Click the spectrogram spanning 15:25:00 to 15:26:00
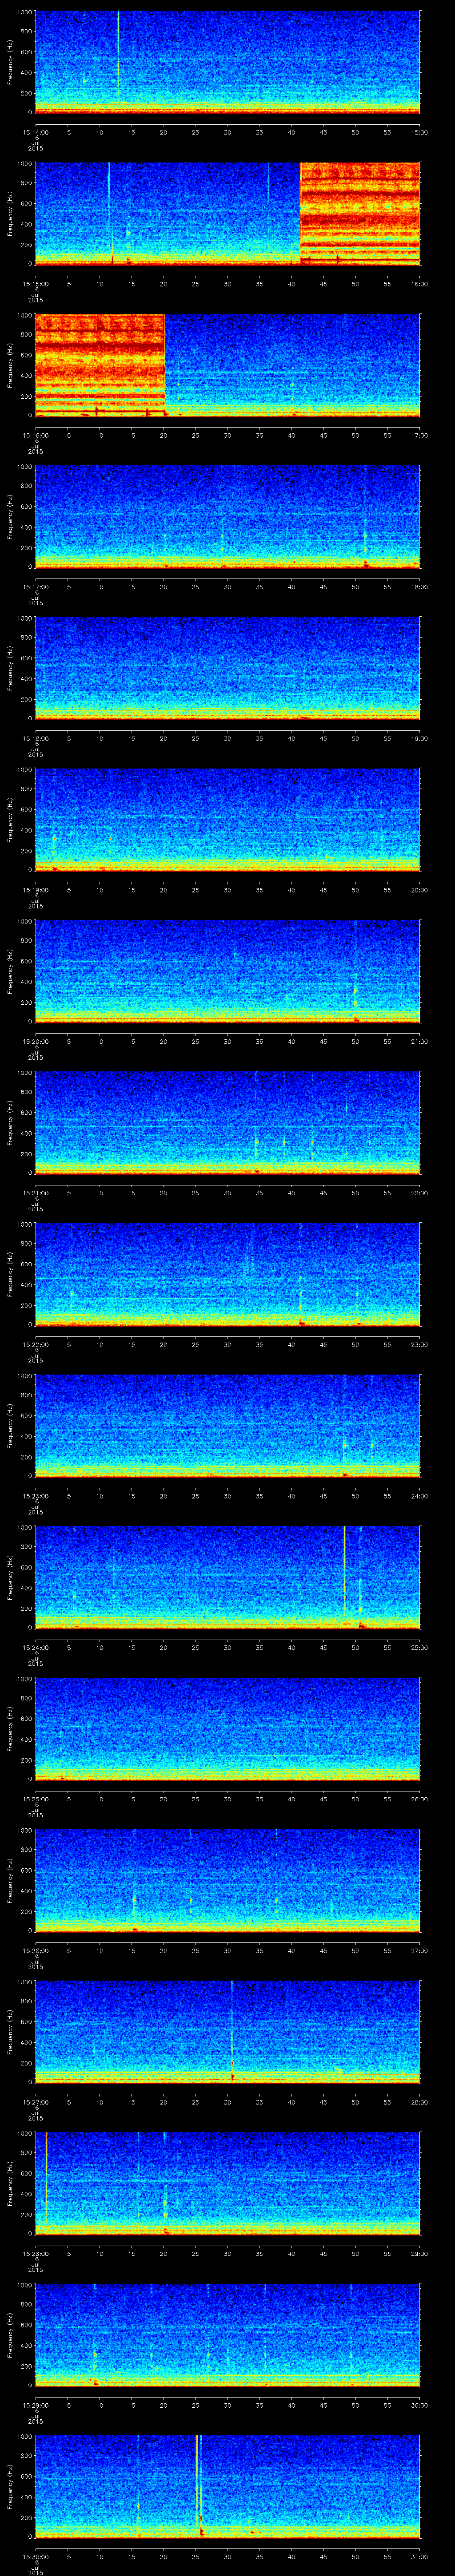This screenshot has width=455, height=2576. [x=228, y=1728]
